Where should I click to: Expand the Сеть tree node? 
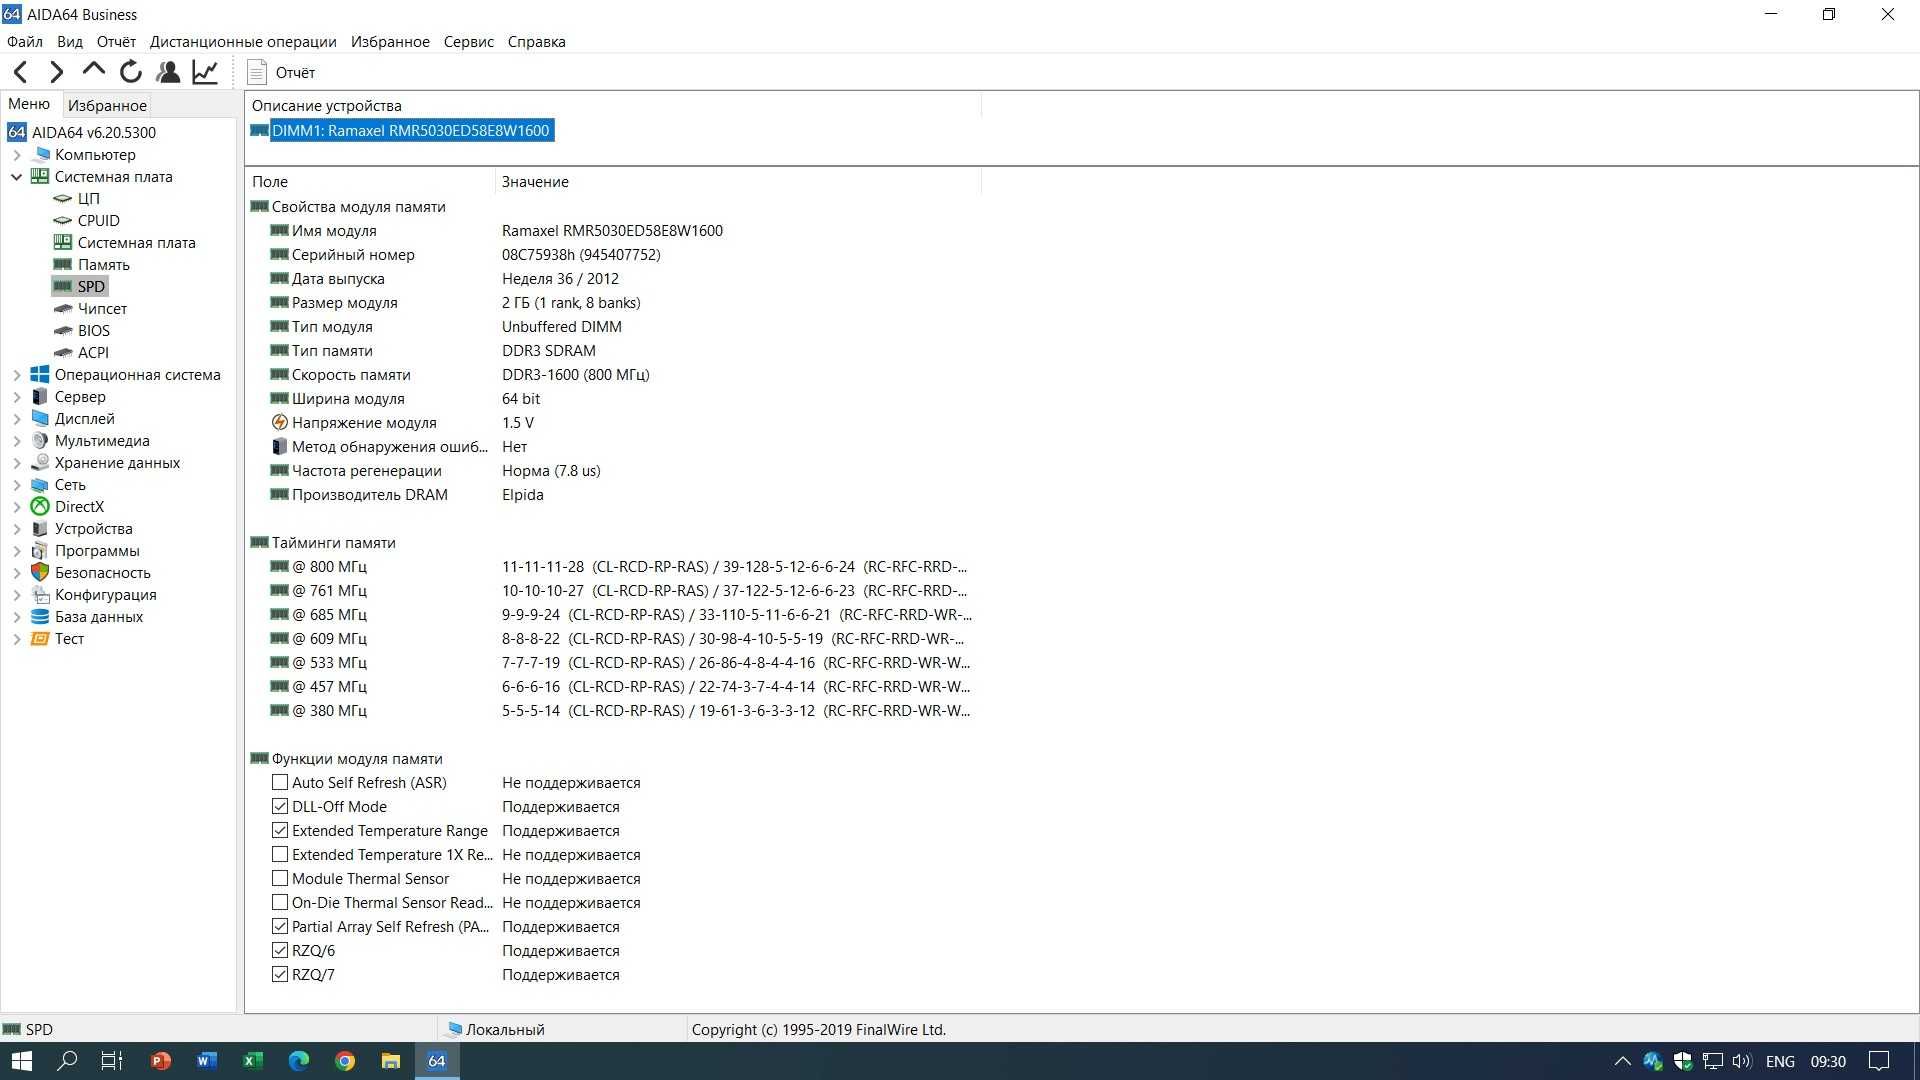click(x=17, y=485)
